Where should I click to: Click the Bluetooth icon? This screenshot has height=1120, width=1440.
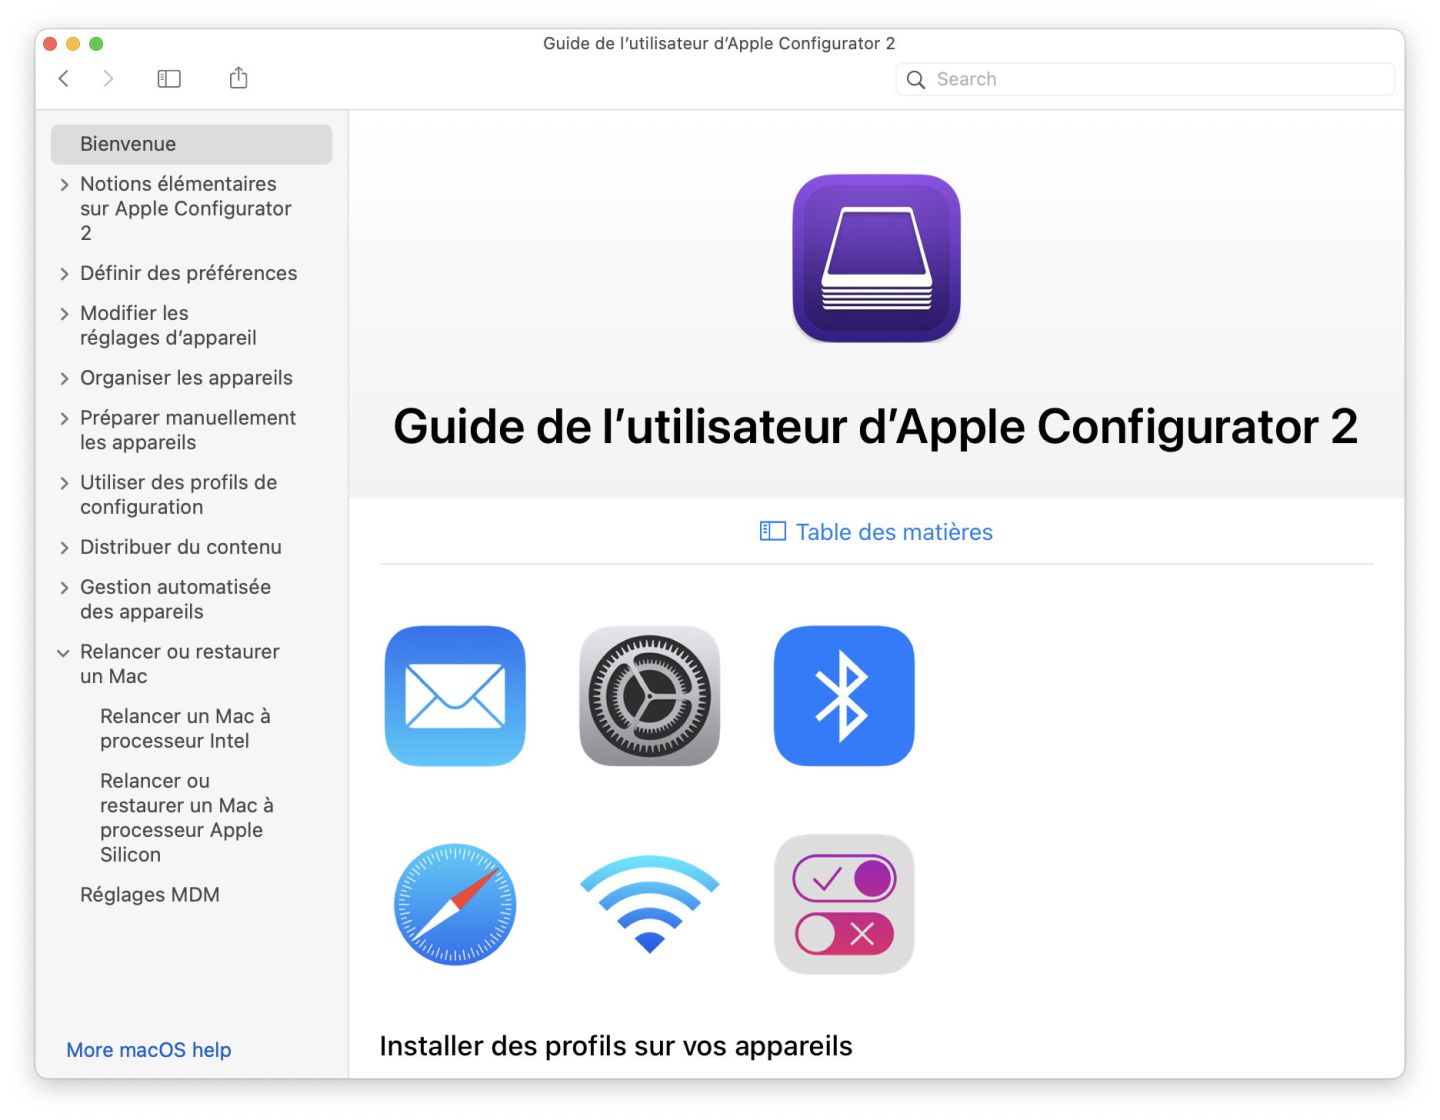pos(844,696)
